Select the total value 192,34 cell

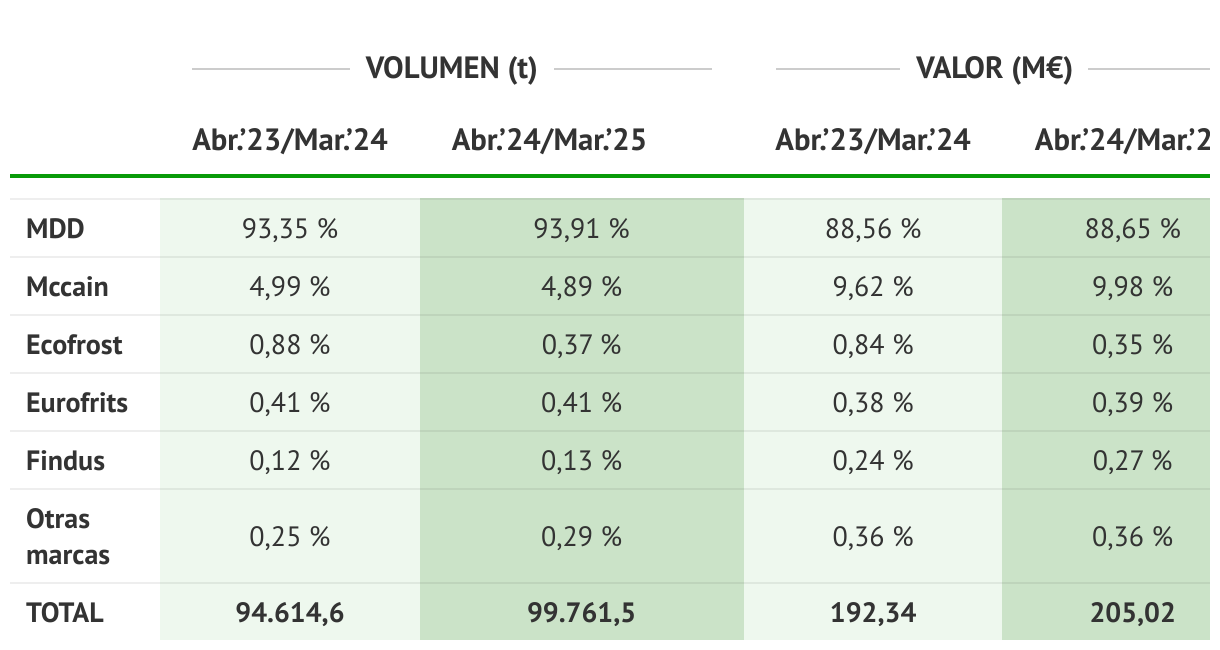873,613
